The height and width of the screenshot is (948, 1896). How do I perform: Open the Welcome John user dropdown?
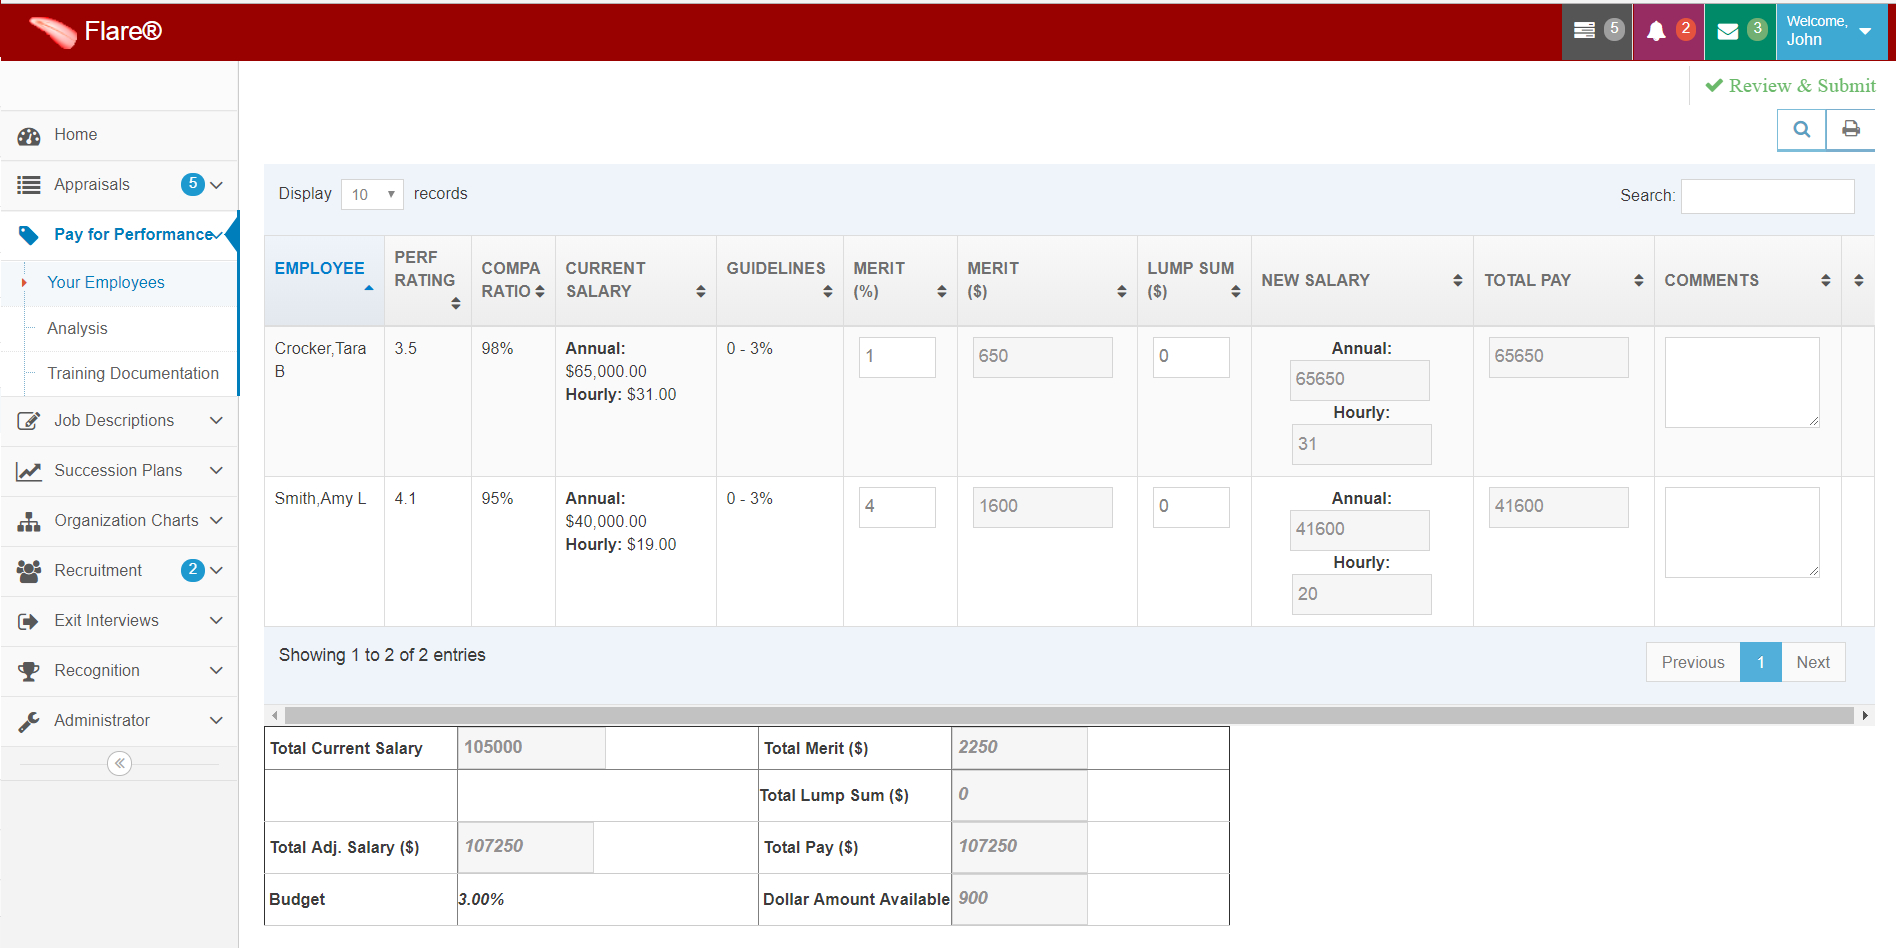tap(1831, 31)
